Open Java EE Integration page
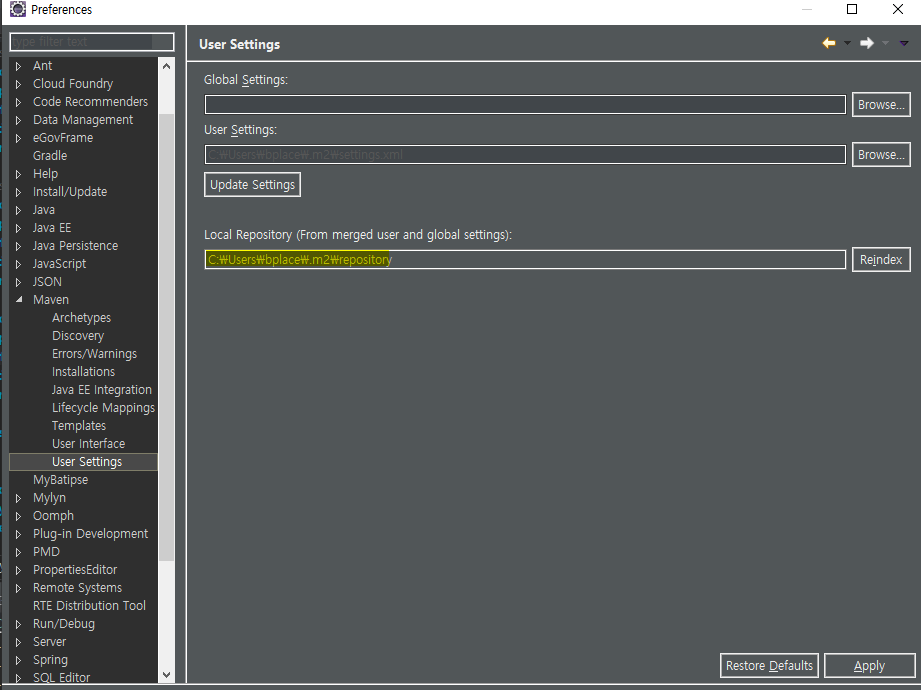921x690 pixels. click(x=102, y=390)
